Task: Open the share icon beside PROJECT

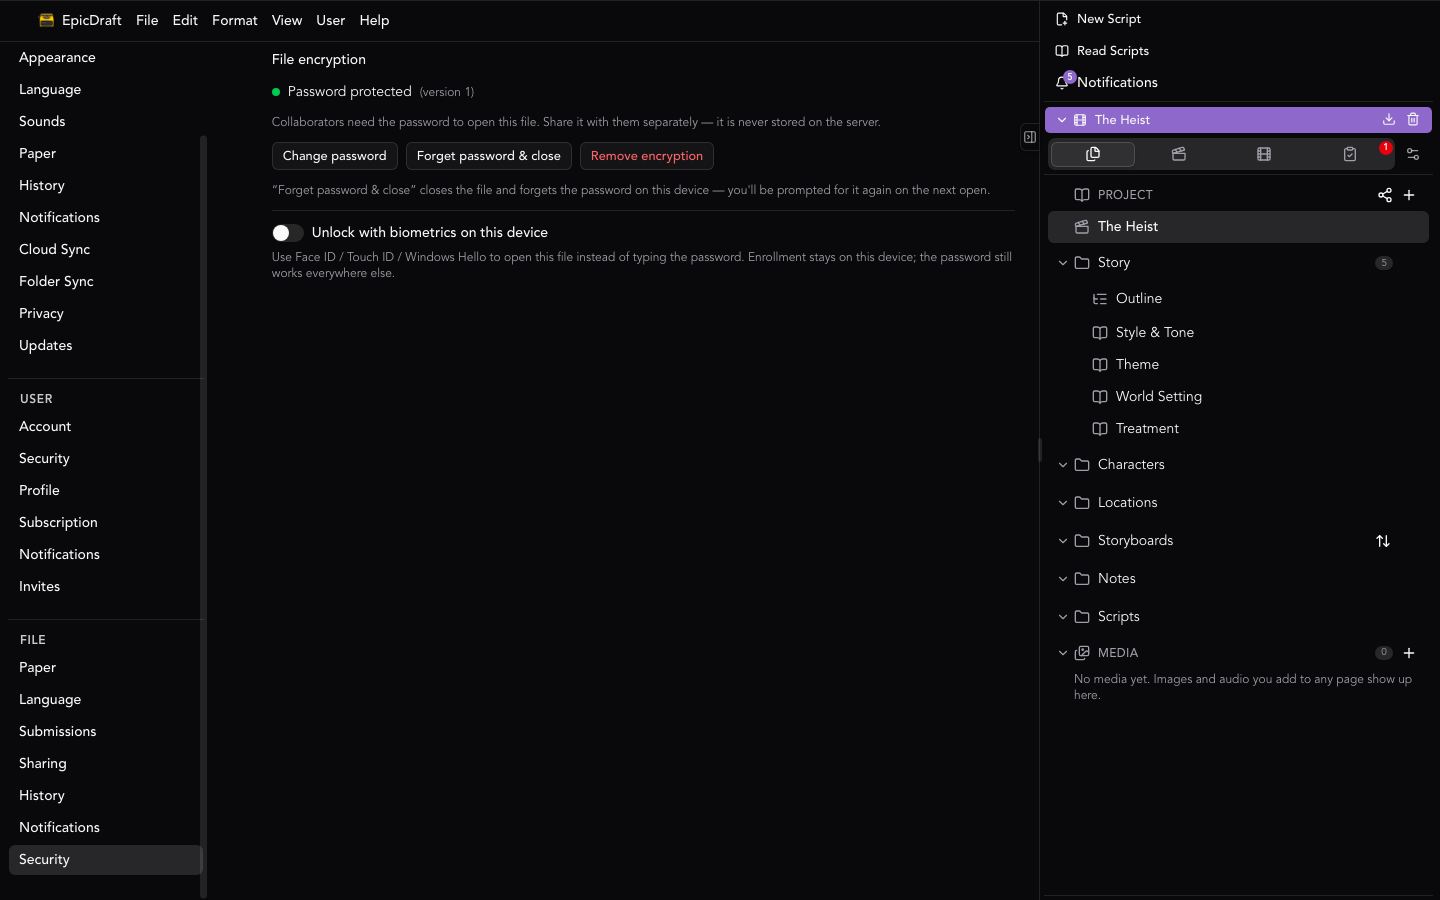Action: (1385, 195)
